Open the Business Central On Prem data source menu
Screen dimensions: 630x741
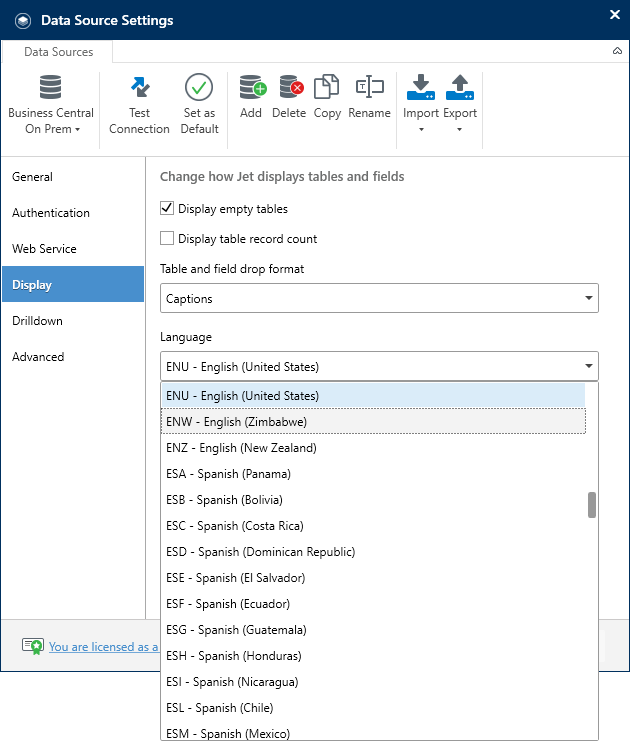pos(51,105)
